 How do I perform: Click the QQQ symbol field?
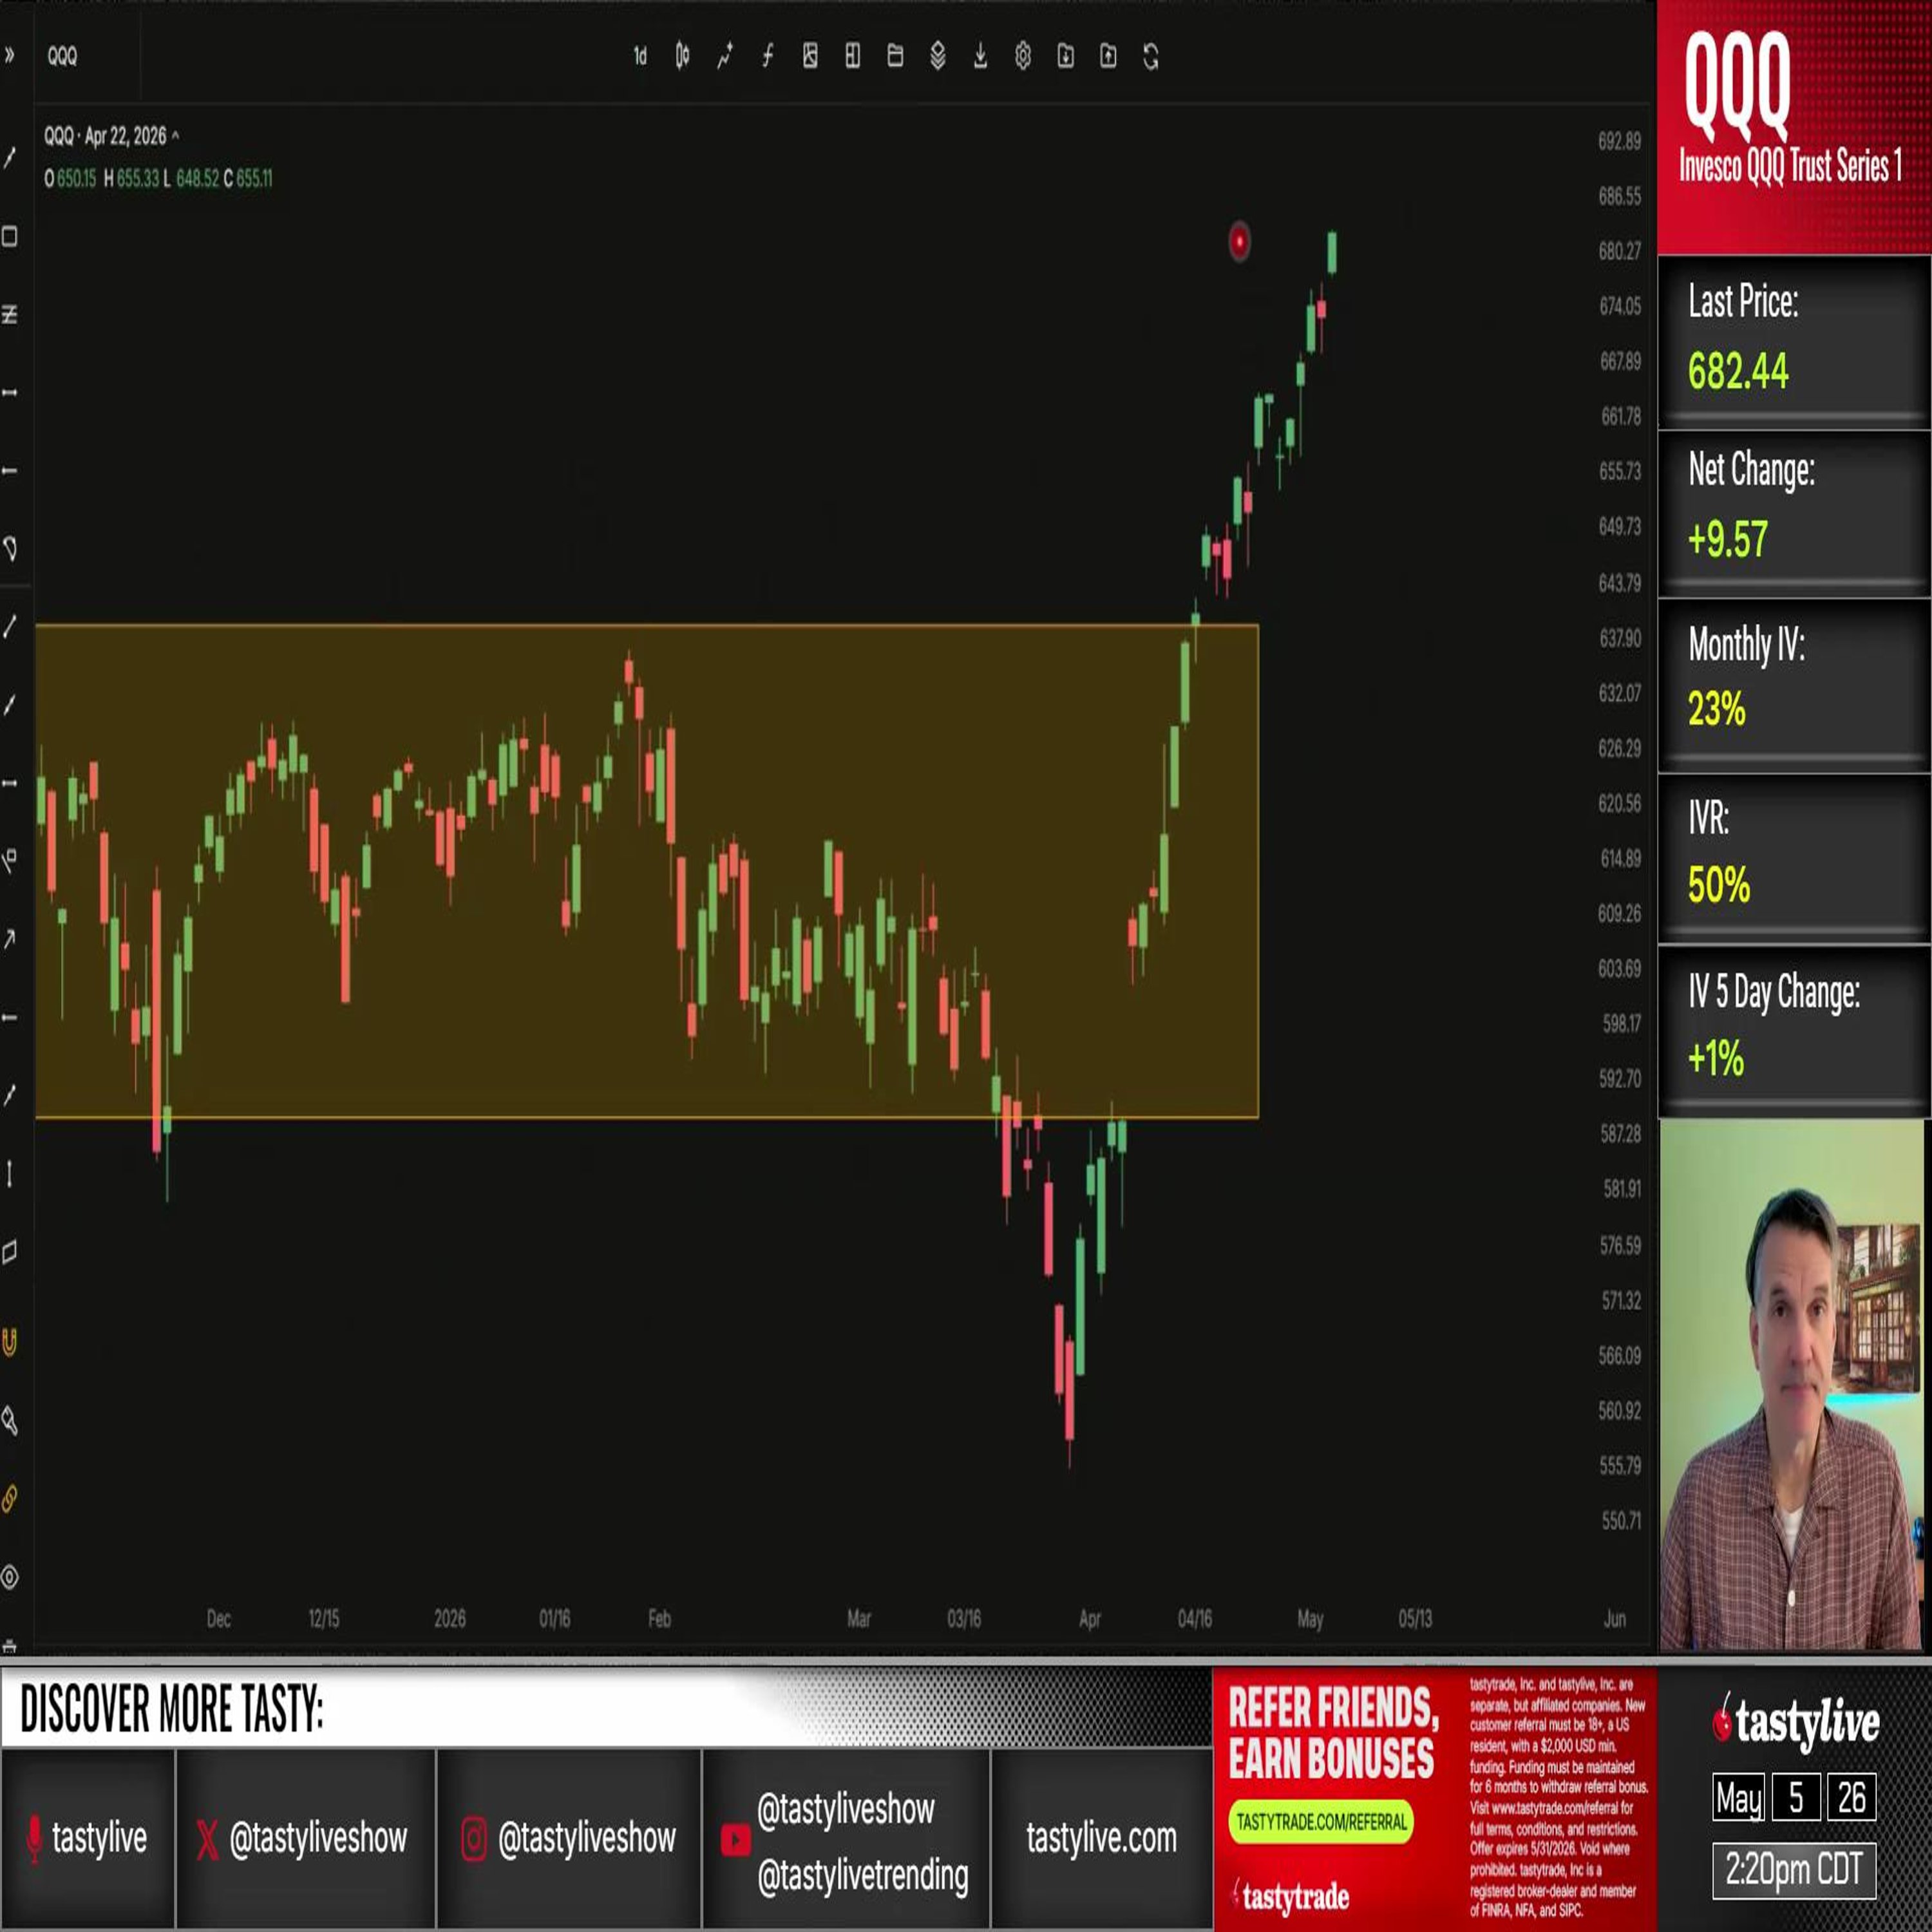62,57
